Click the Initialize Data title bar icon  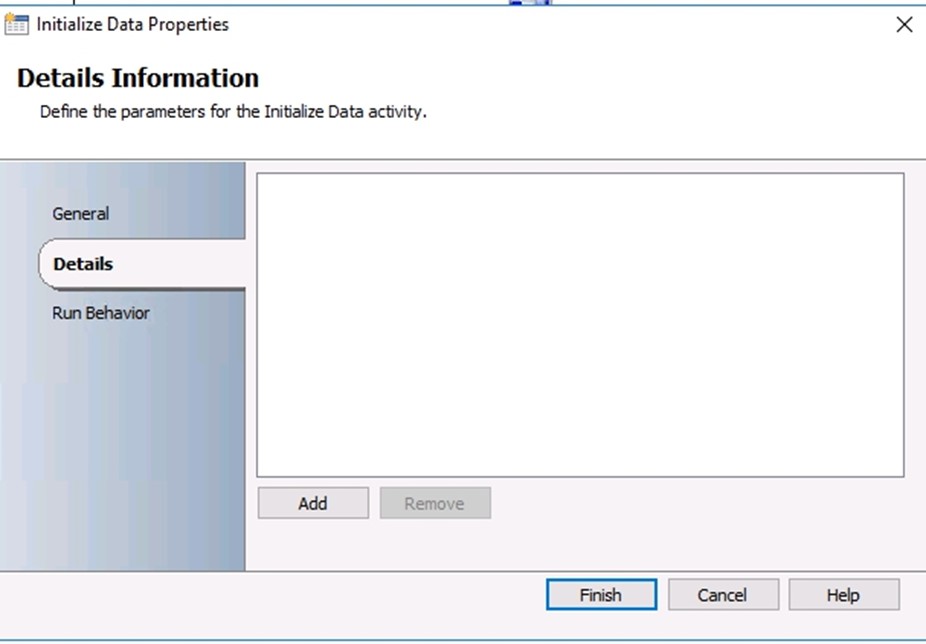[16, 24]
